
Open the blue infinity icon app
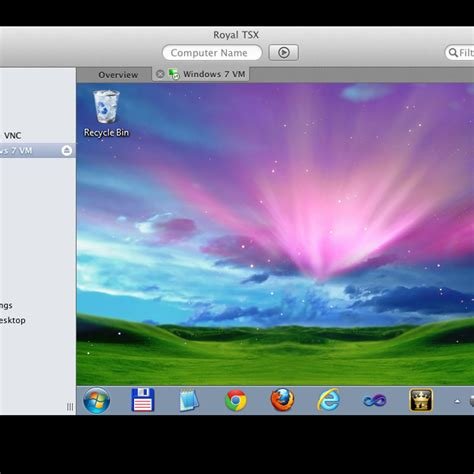374,400
